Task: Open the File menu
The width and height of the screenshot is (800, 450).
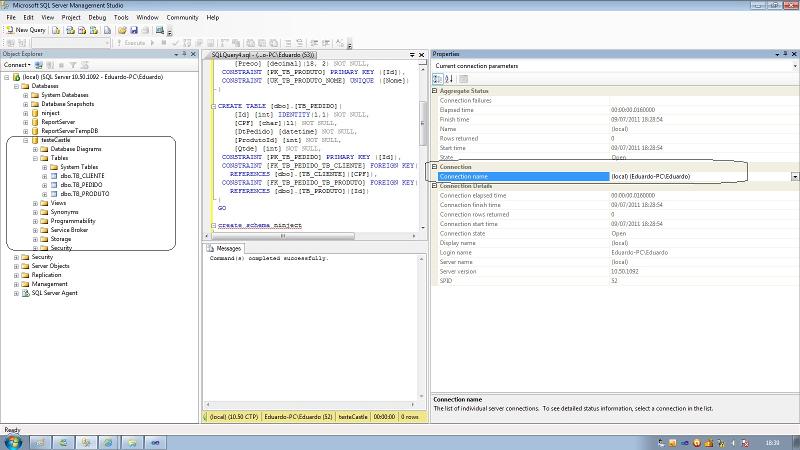Action: click(11, 17)
